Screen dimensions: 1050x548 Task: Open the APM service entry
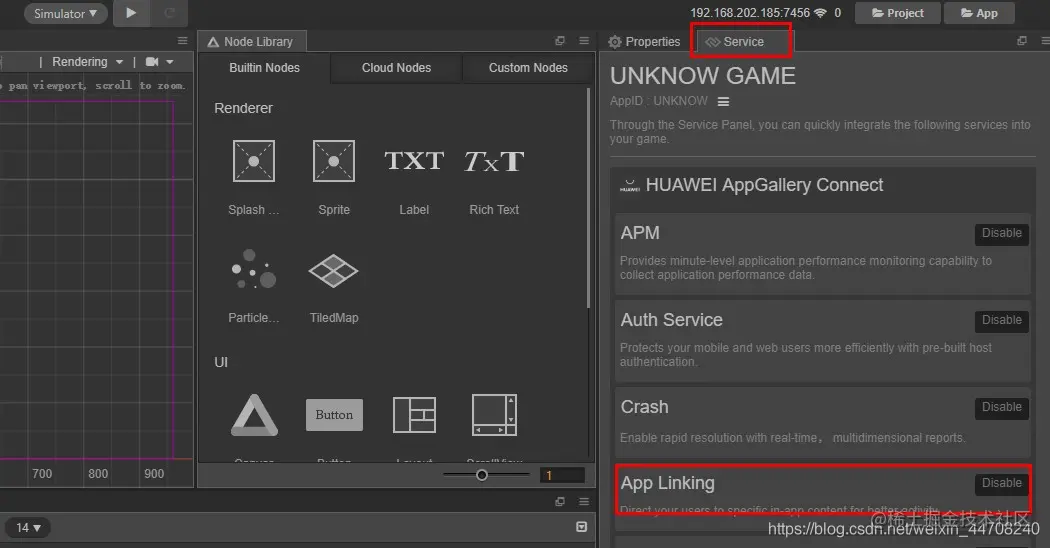coord(822,255)
